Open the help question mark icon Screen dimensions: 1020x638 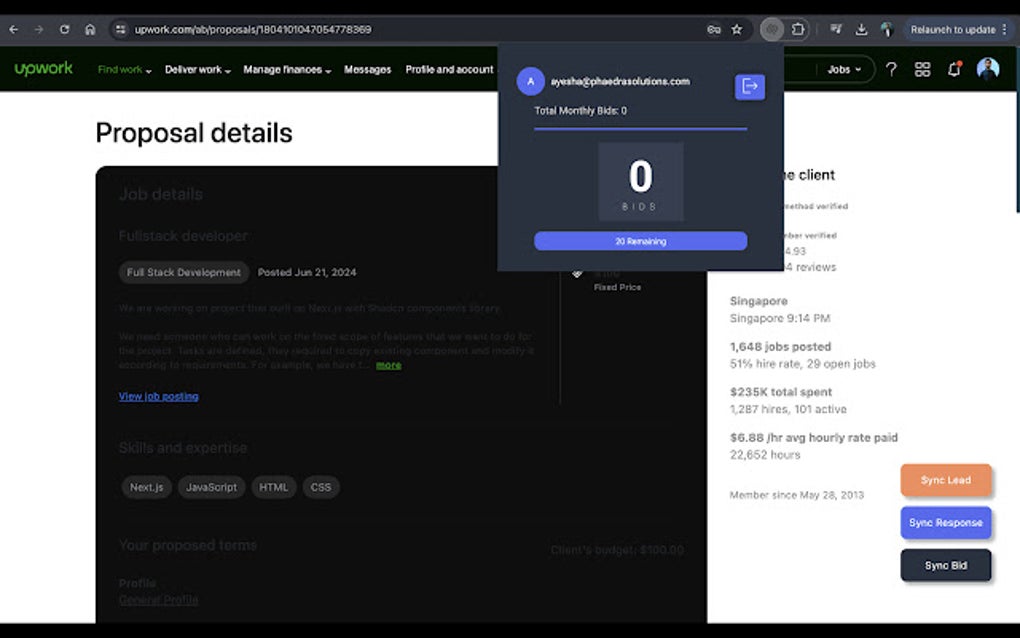click(x=891, y=69)
